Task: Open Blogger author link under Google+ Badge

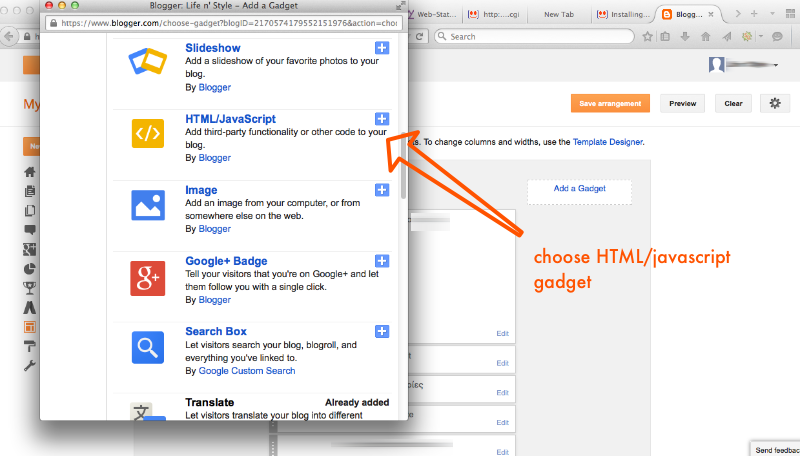Action: [x=214, y=300]
